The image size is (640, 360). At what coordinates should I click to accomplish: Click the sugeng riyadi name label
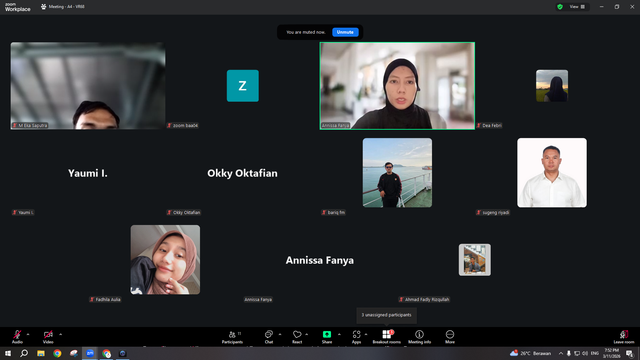[493, 212]
